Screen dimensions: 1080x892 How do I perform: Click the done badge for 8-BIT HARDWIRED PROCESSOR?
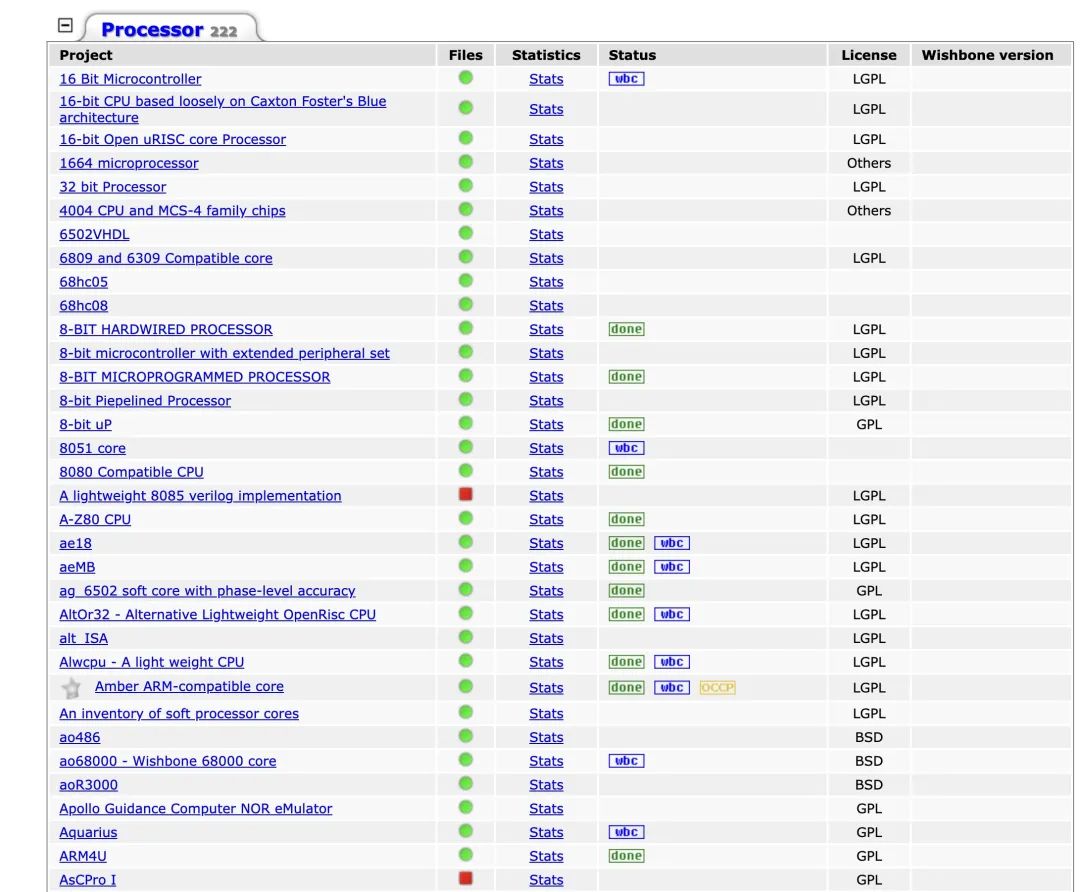[626, 329]
